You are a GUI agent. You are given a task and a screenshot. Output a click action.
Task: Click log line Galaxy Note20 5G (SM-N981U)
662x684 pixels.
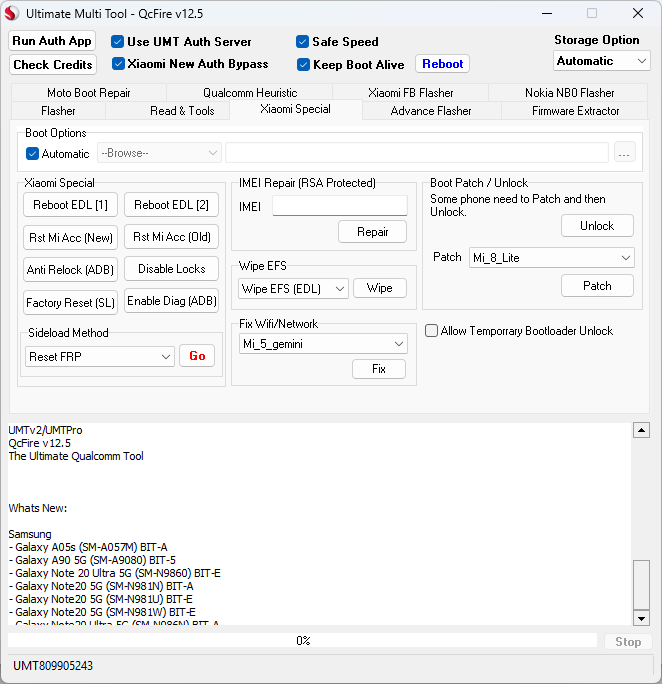[100, 599]
